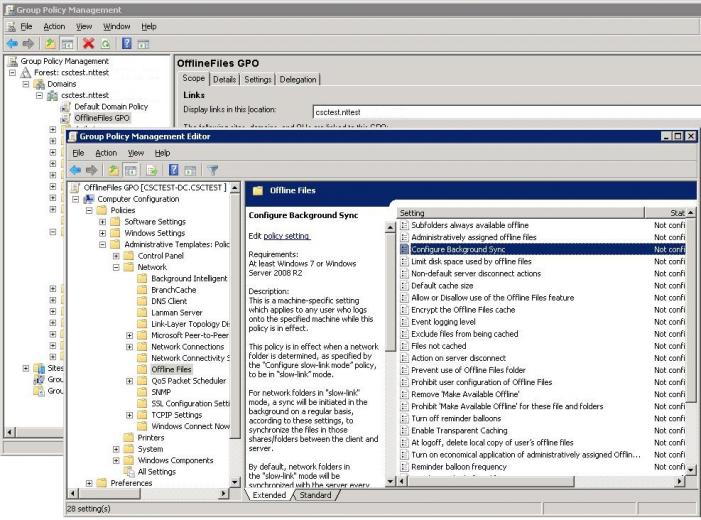Screen dimensions: 701x520
Task: Click the Editor tree scroll-up arrow
Action: (x=235, y=188)
